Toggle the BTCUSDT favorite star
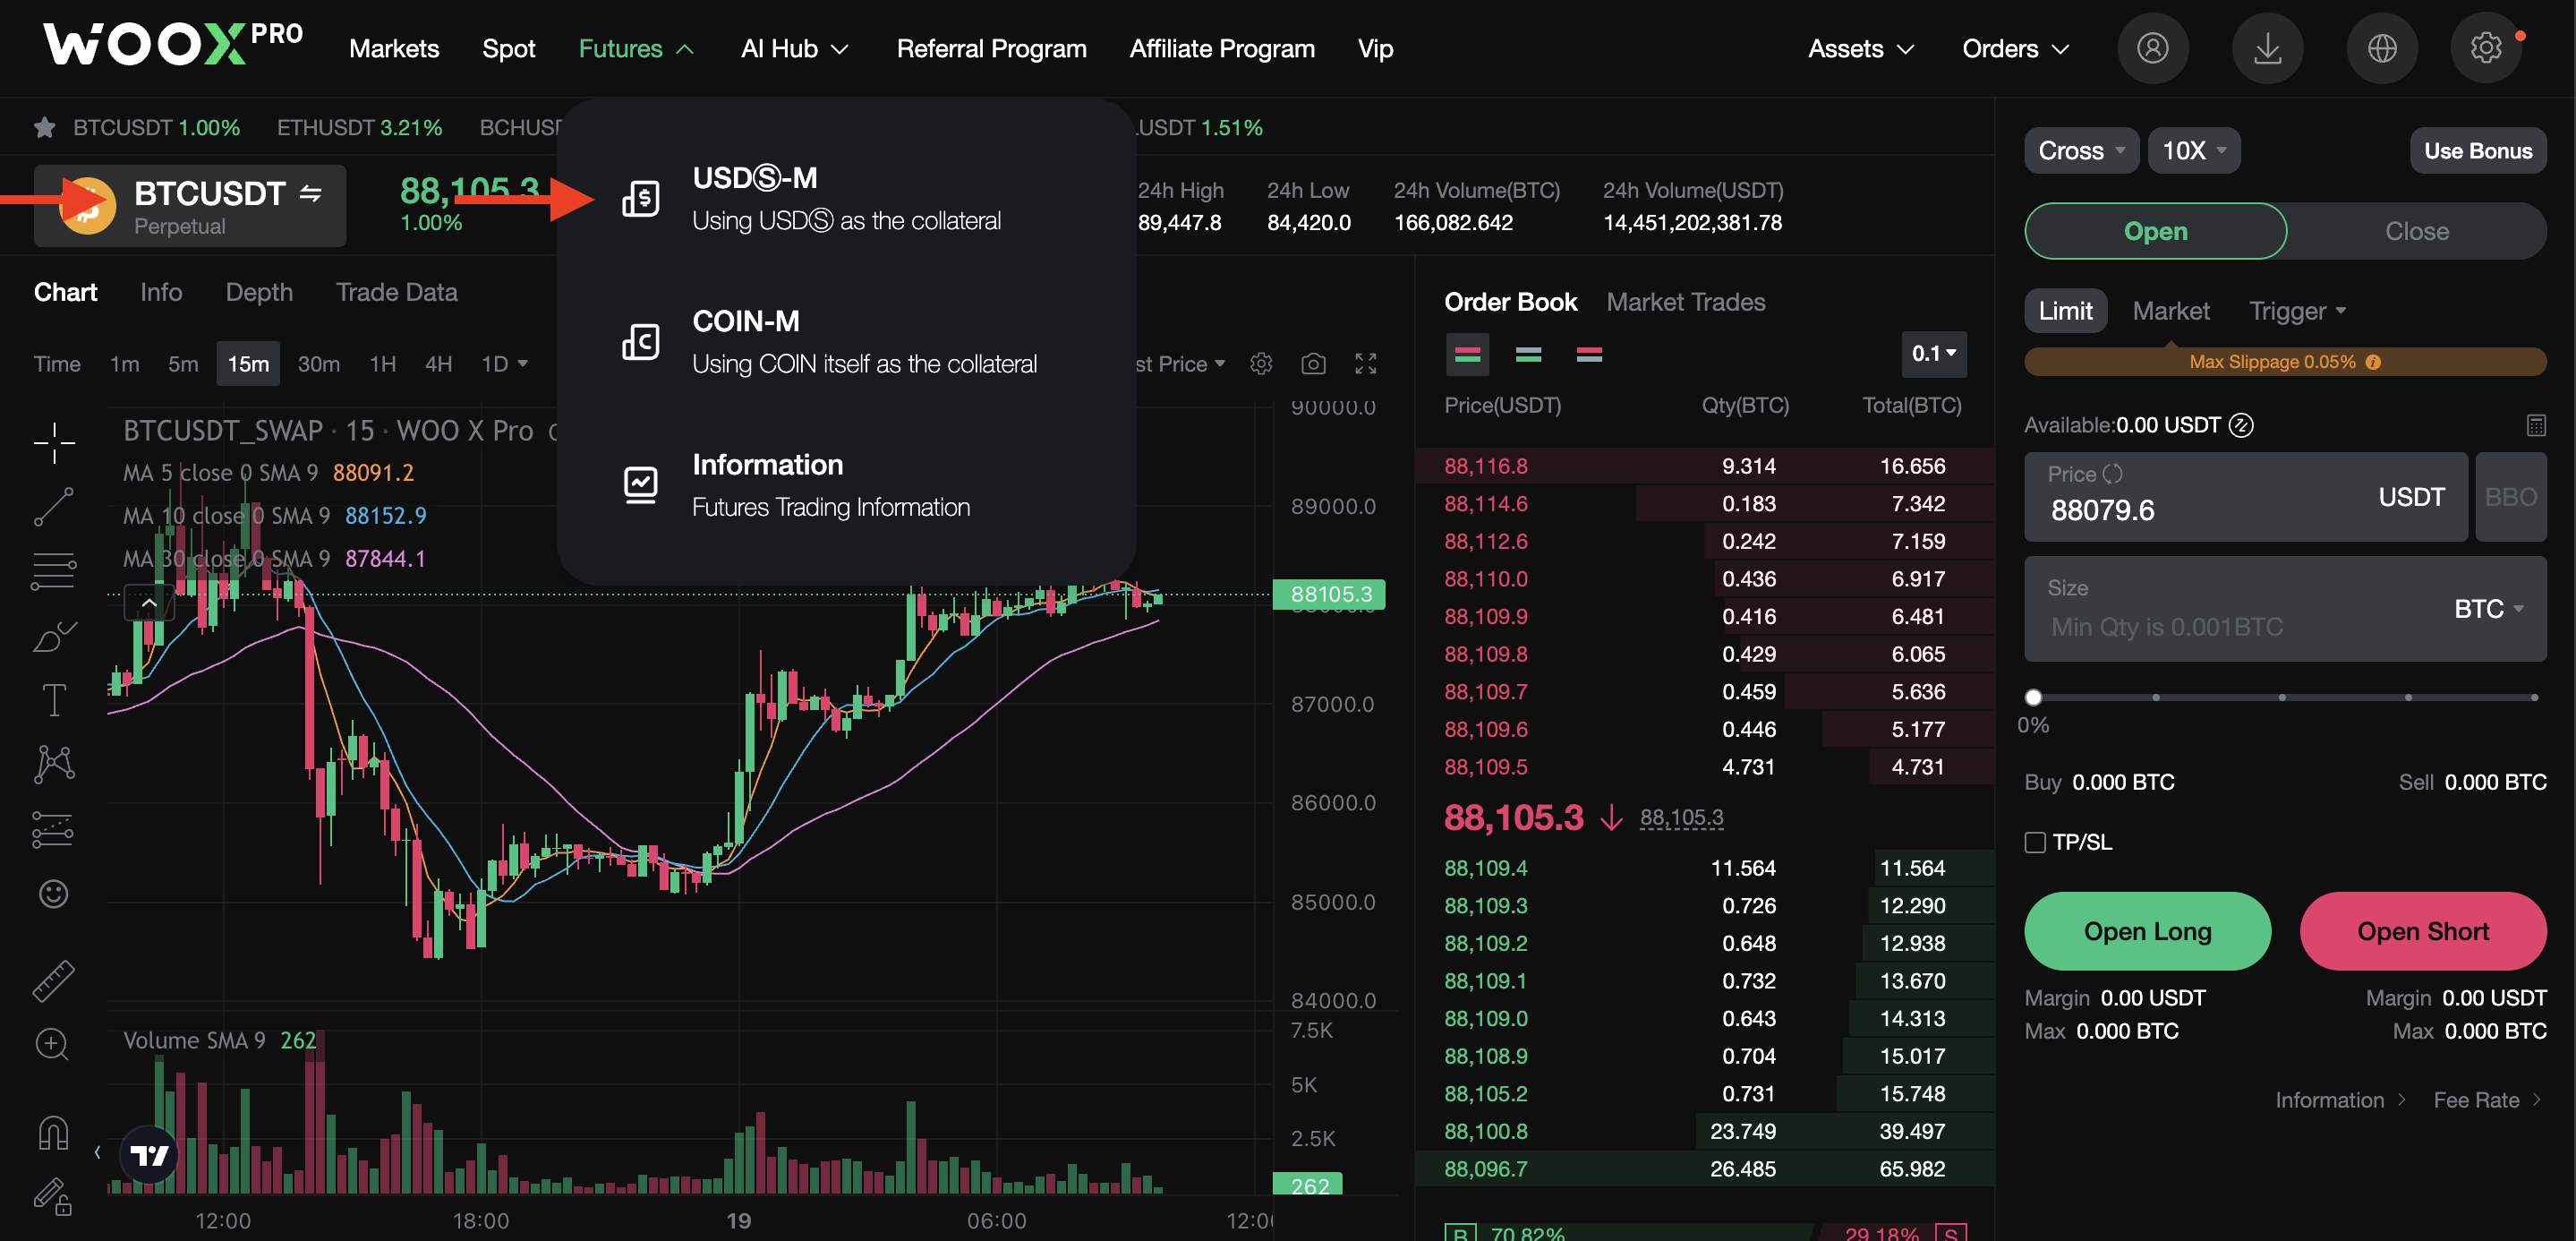2576x1241 pixels. click(44, 128)
